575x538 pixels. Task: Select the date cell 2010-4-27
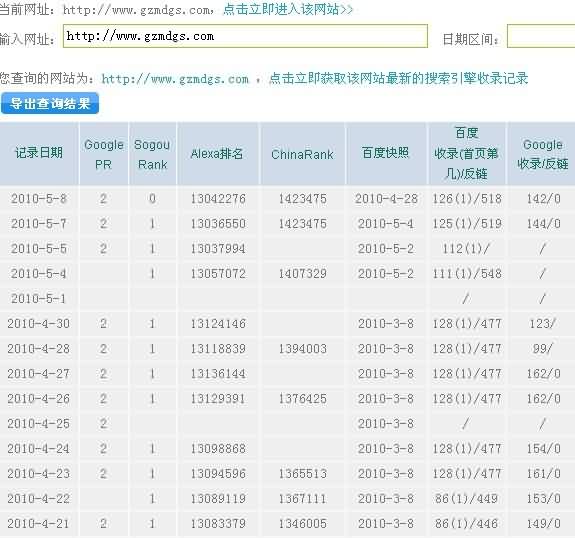(x=39, y=374)
